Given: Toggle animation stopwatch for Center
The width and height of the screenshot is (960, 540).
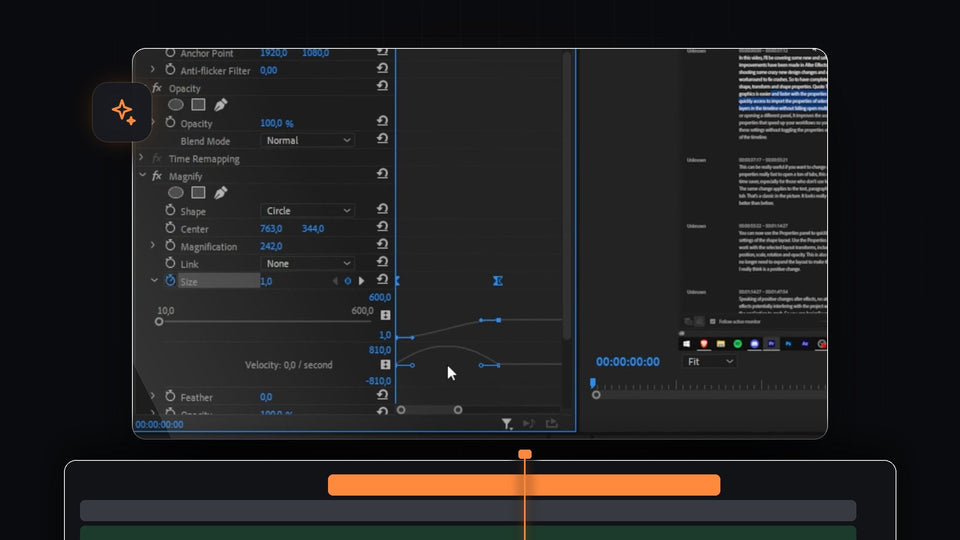Looking at the screenshot, I should [x=170, y=228].
